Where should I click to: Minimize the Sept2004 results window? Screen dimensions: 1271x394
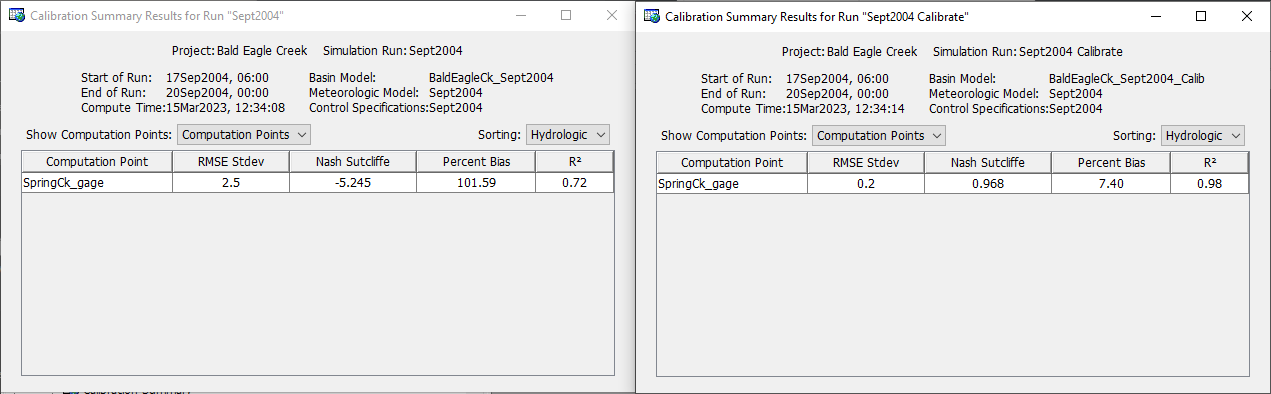tap(520, 16)
